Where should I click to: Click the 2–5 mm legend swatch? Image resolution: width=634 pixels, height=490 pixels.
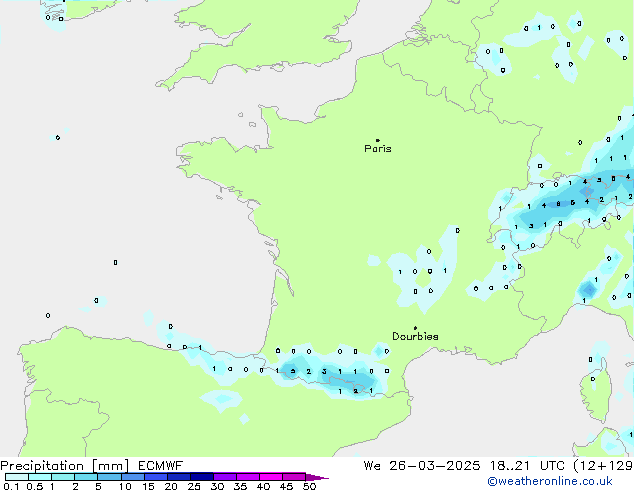[x=86, y=477]
